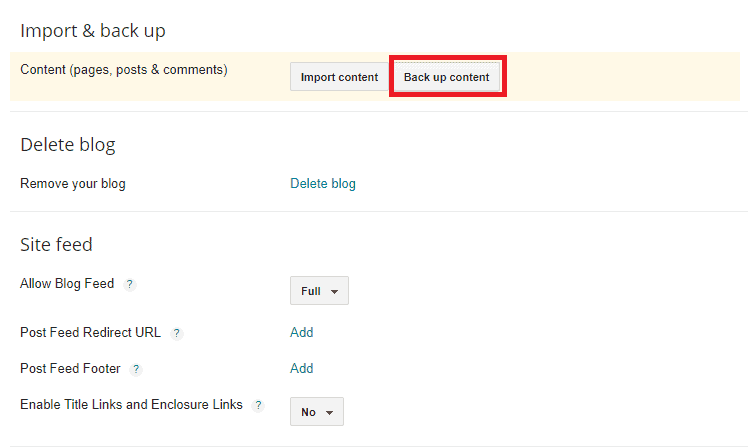748x447 pixels.
Task: Expand the Allow Blog Feed Full dropdown
Action: click(x=319, y=291)
